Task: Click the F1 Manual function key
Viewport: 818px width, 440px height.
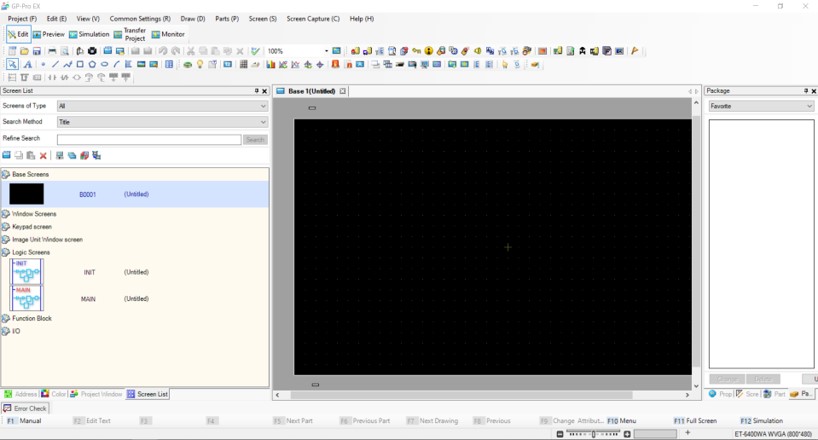Action: click(x=24, y=421)
